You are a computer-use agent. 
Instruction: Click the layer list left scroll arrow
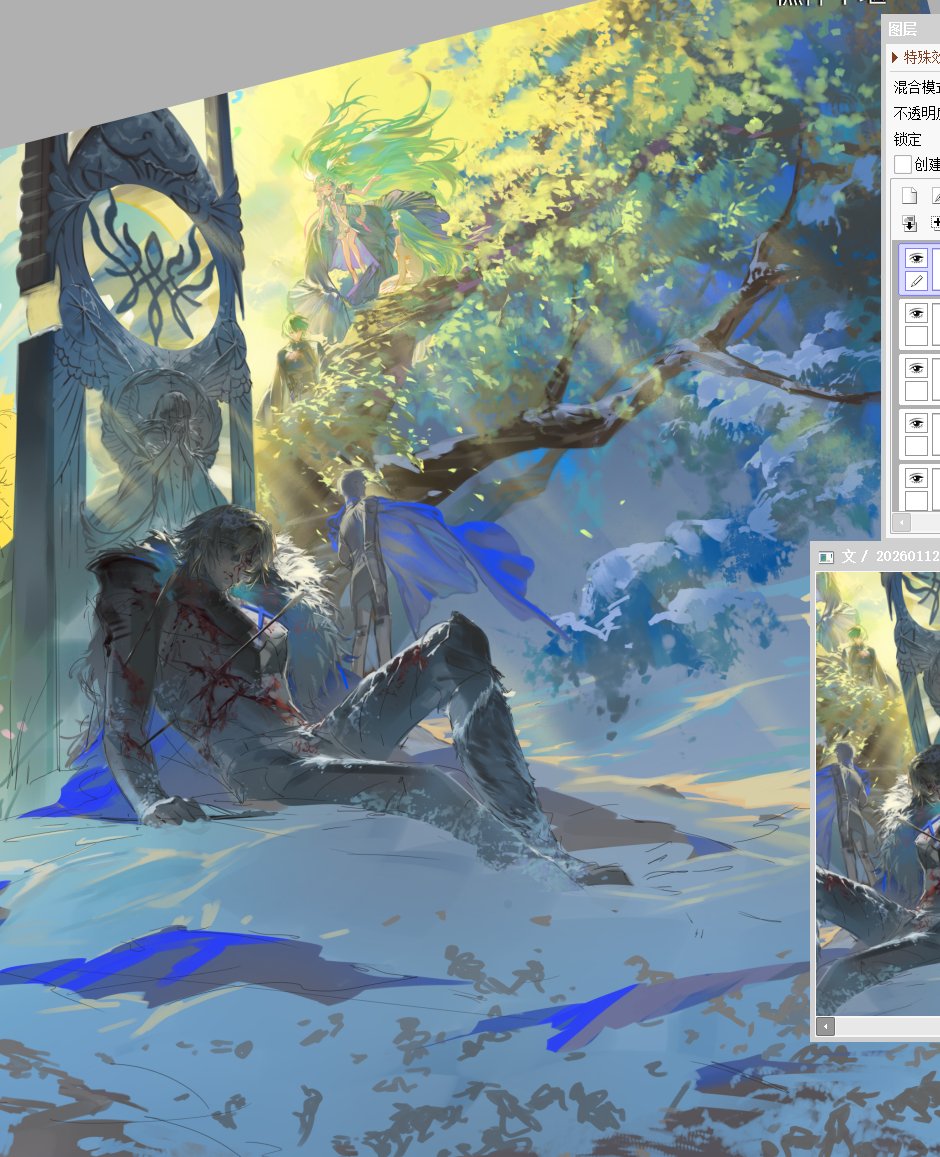click(x=901, y=522)
